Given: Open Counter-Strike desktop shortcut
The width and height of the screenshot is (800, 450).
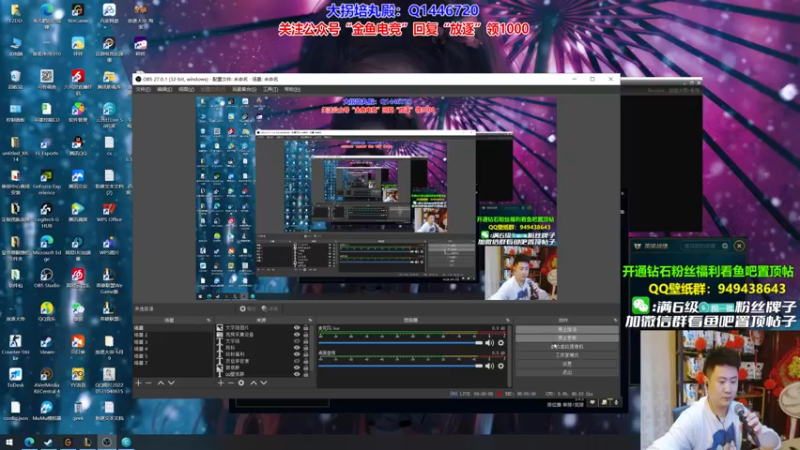Looking at the screenshot, I should click(15, 347).
